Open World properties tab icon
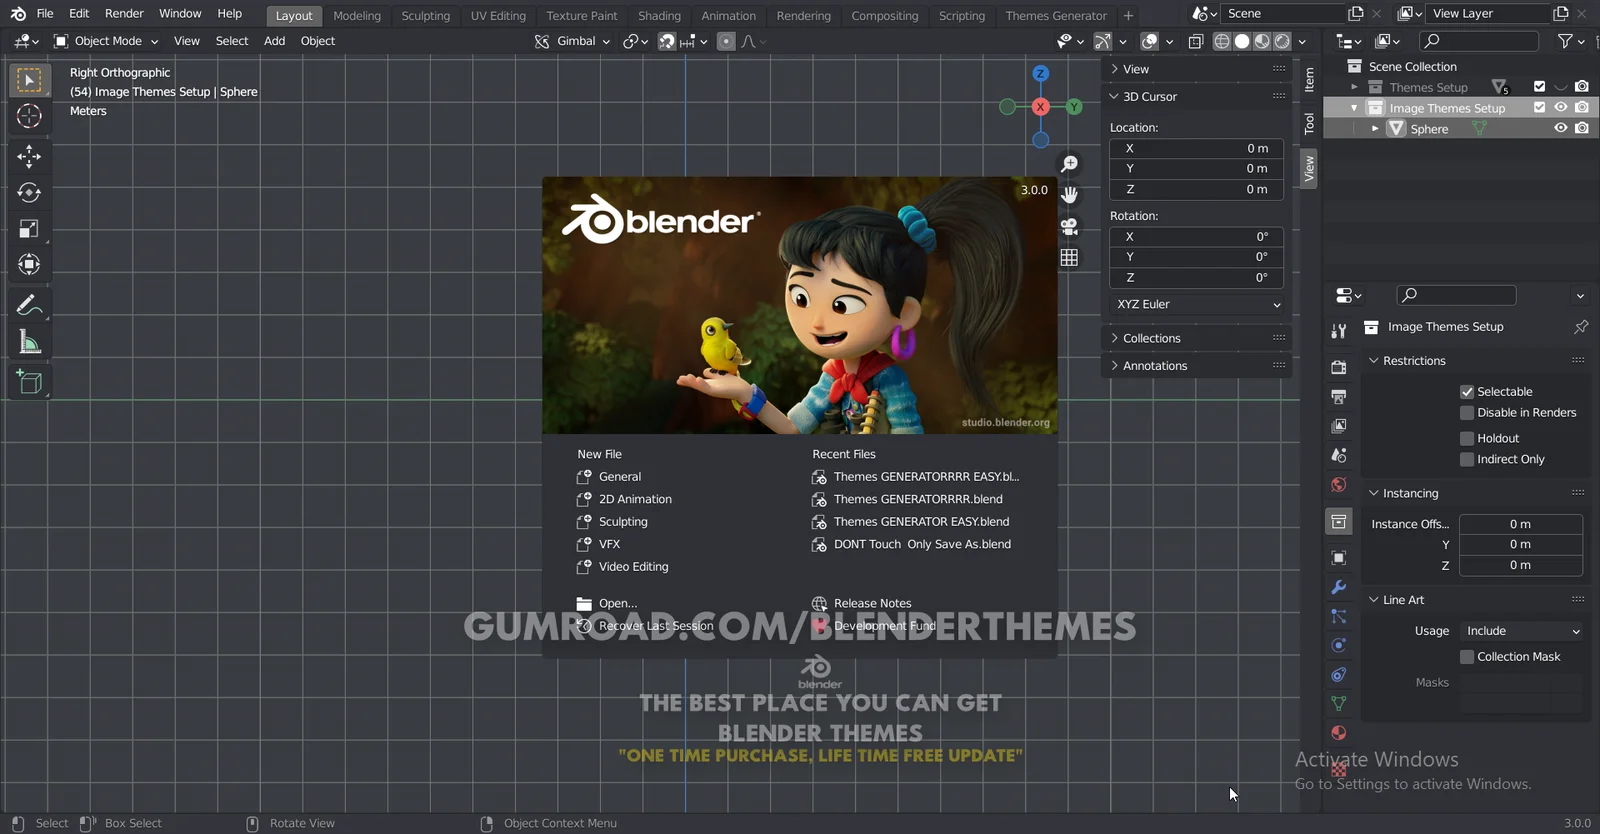This screenshot has width=1600, height=834. point(1339,485)
